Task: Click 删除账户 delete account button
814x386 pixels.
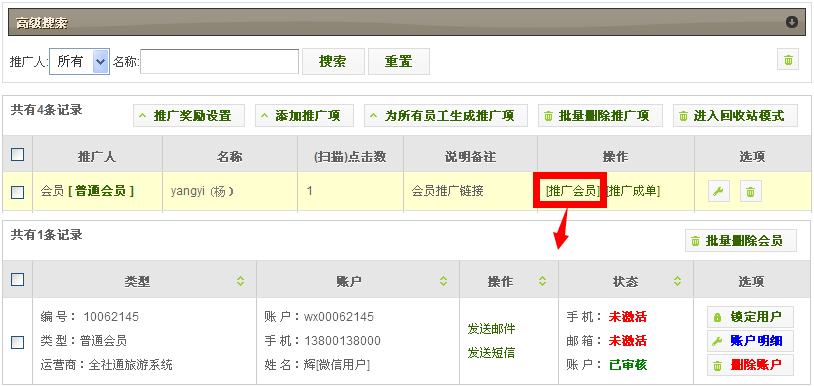Action: click(x=750, y=365)
